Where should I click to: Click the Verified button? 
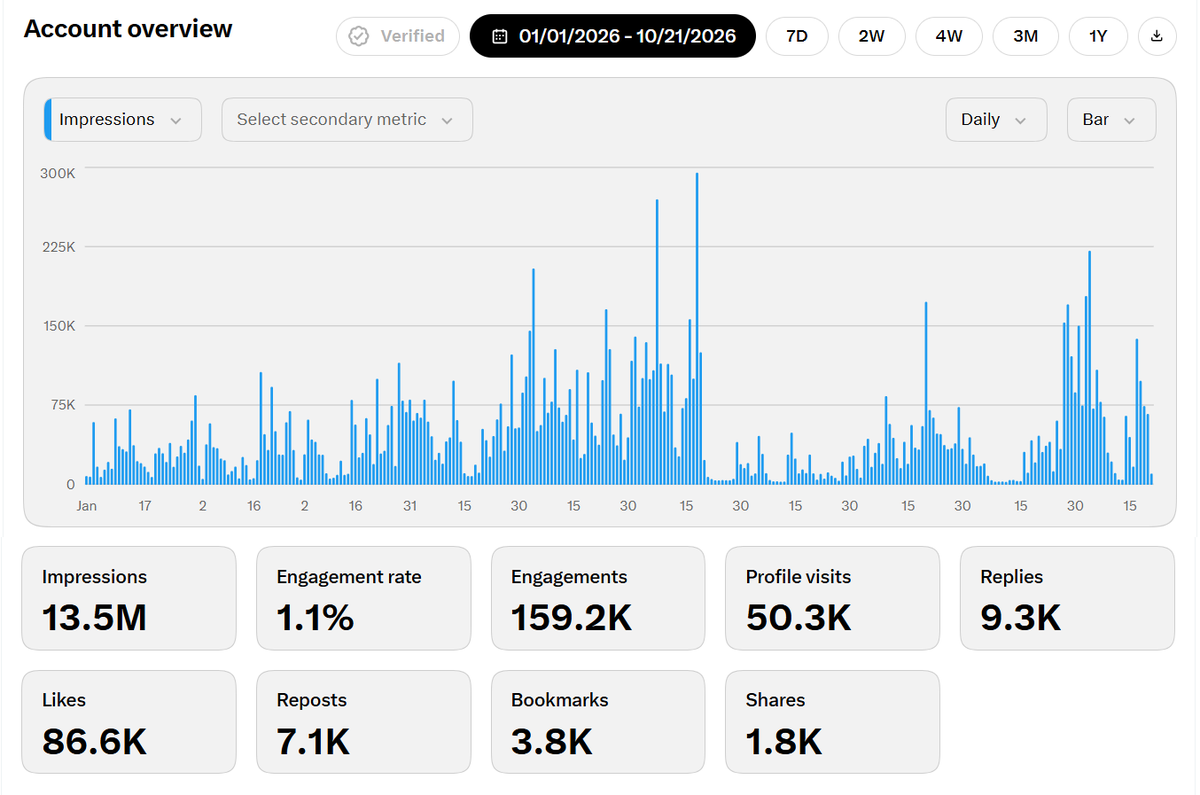click(x=398, y=36)
